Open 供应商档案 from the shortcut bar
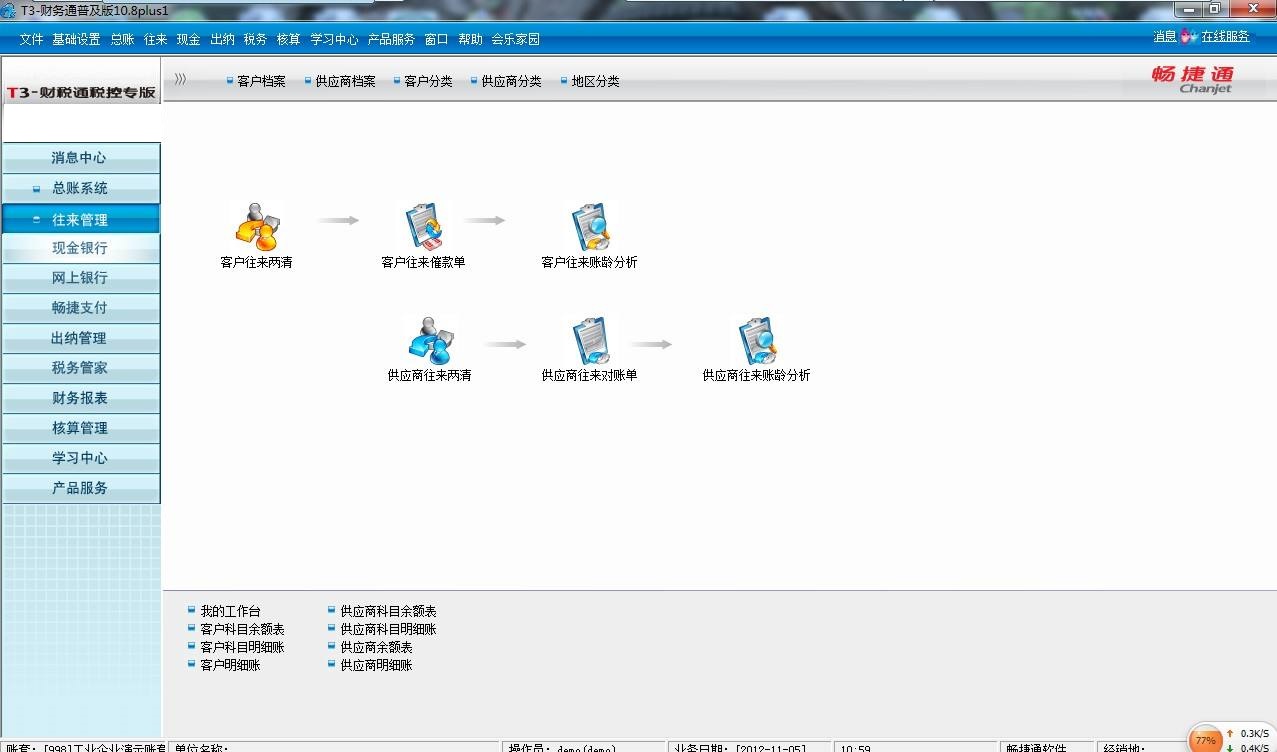This screenshot has width=1277, height=752. tap(345, 81)
